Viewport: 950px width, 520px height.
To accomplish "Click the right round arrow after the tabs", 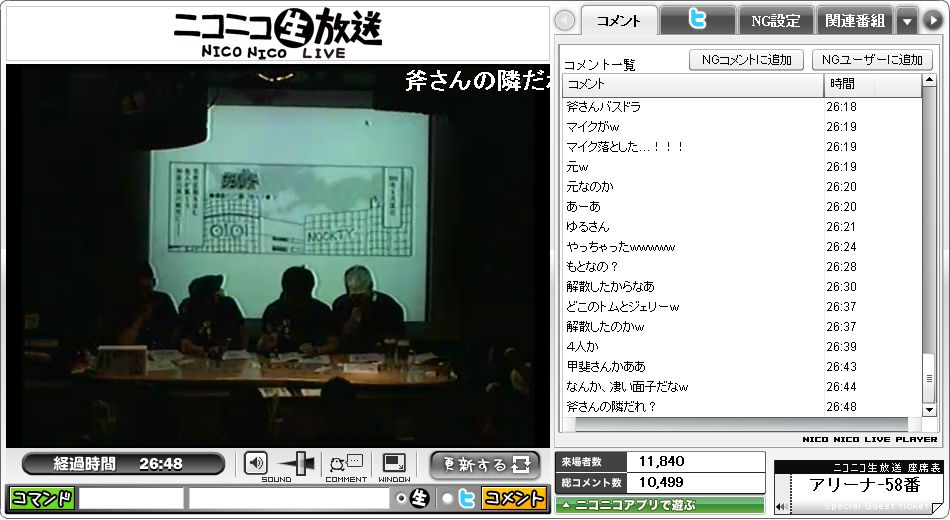I will 932,21.
